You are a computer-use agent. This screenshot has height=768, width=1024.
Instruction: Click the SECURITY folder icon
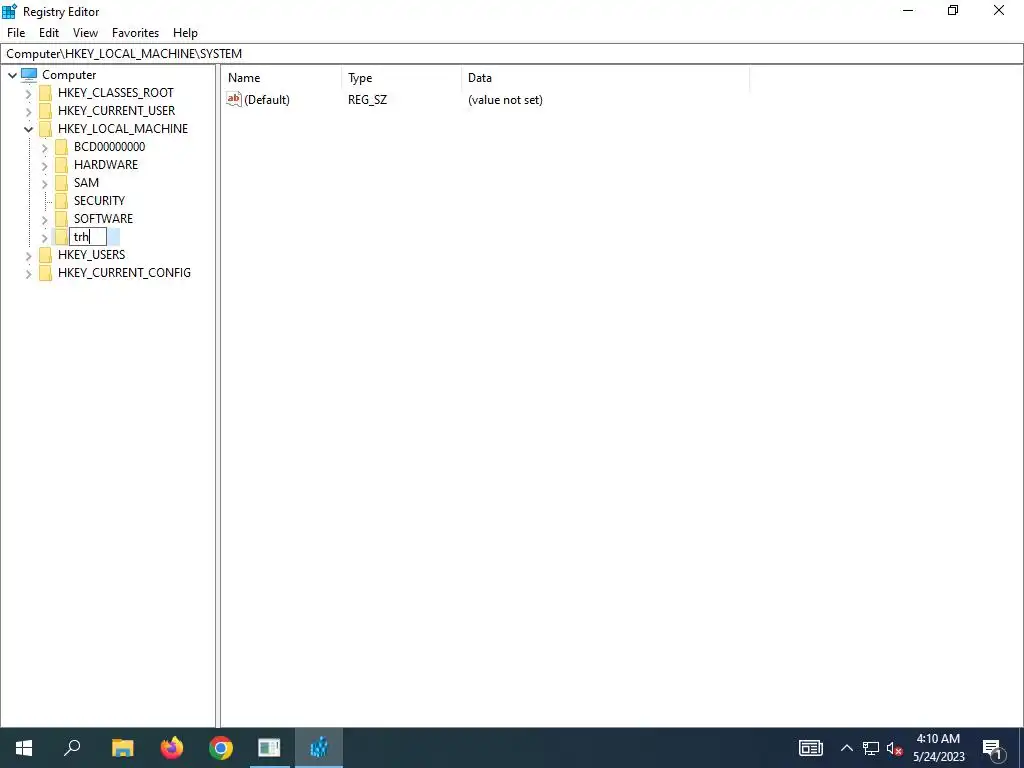[x=61, y=200]
